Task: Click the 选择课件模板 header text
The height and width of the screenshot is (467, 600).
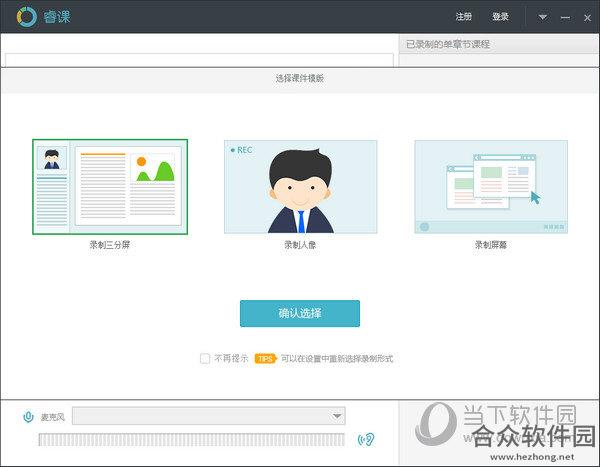Action: coord(300,78)
